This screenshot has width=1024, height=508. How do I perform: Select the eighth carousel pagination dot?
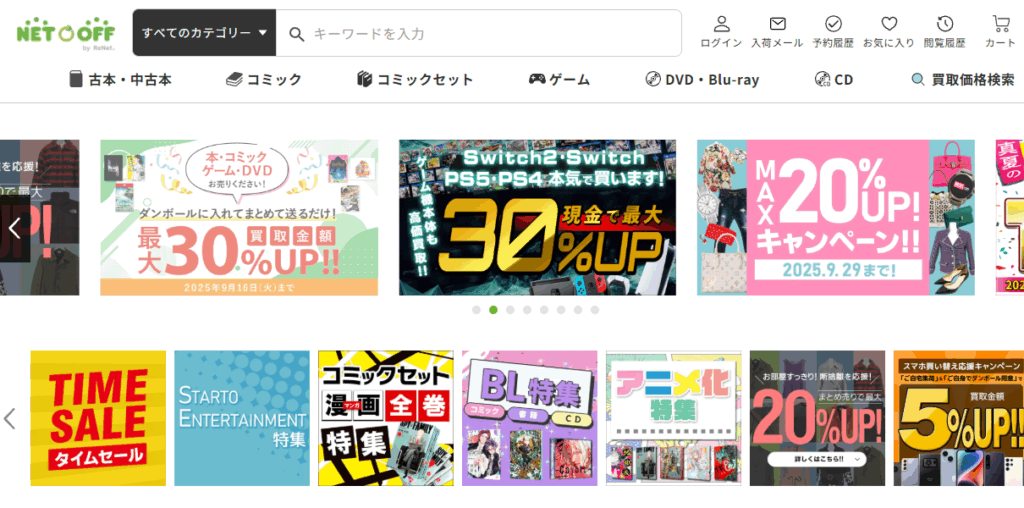pyautogui.click(x=595, y=310)
